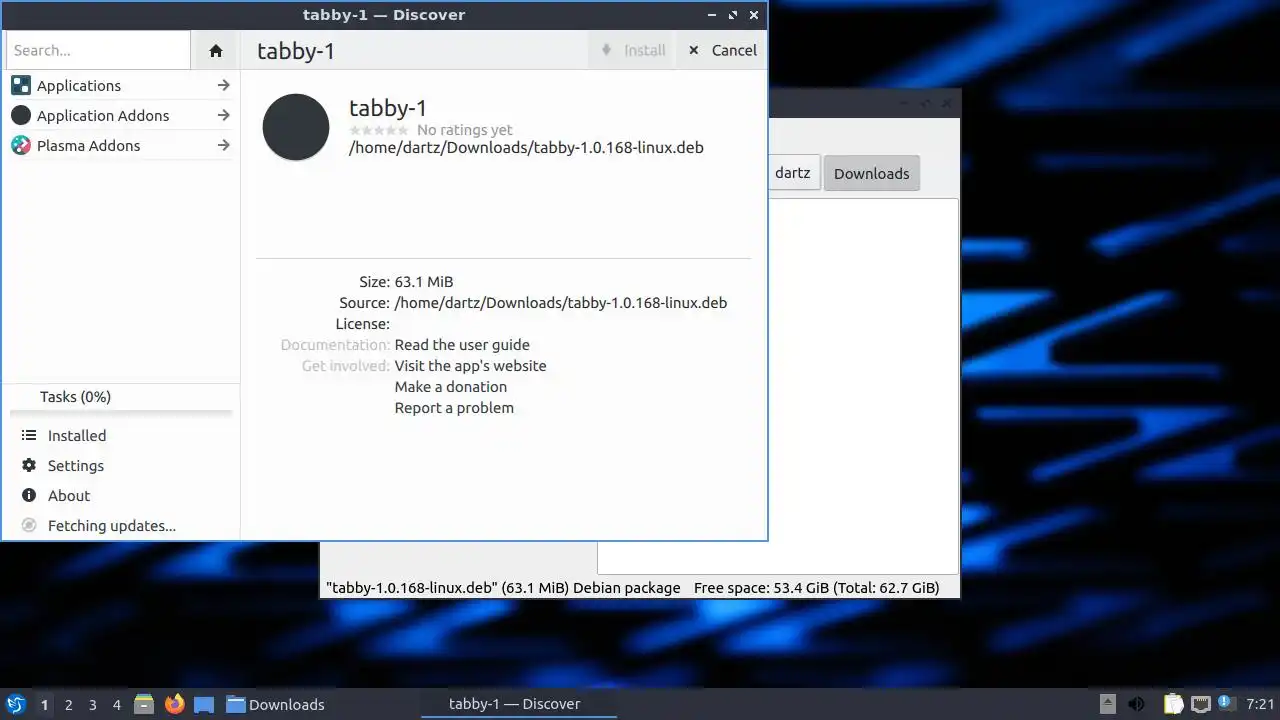Open Visit the app's website link

pyautogui.click(x=470, y=365)
